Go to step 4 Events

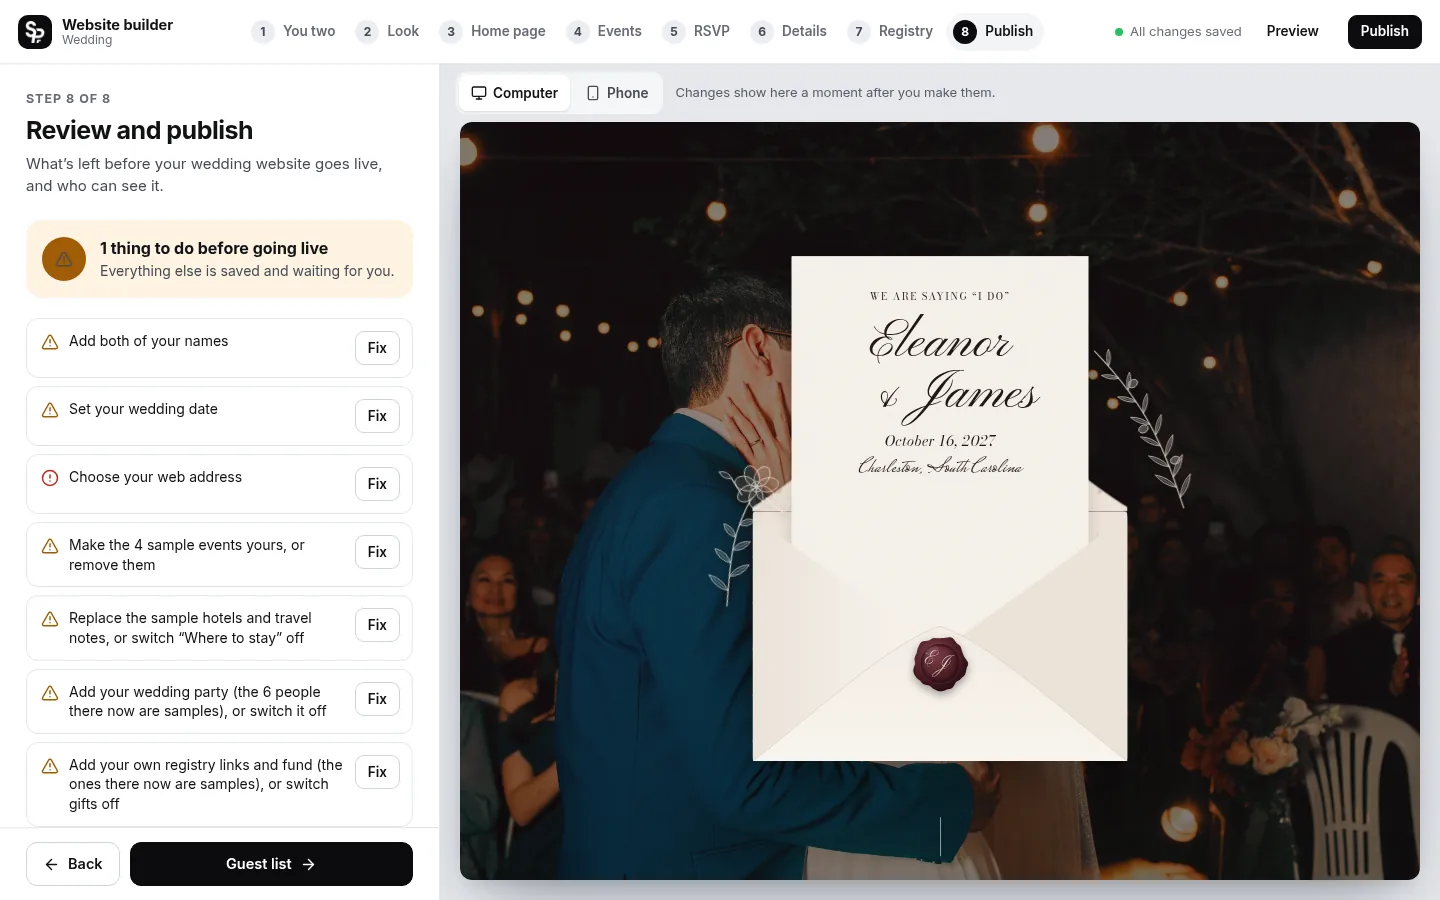(x=605, y=31)
